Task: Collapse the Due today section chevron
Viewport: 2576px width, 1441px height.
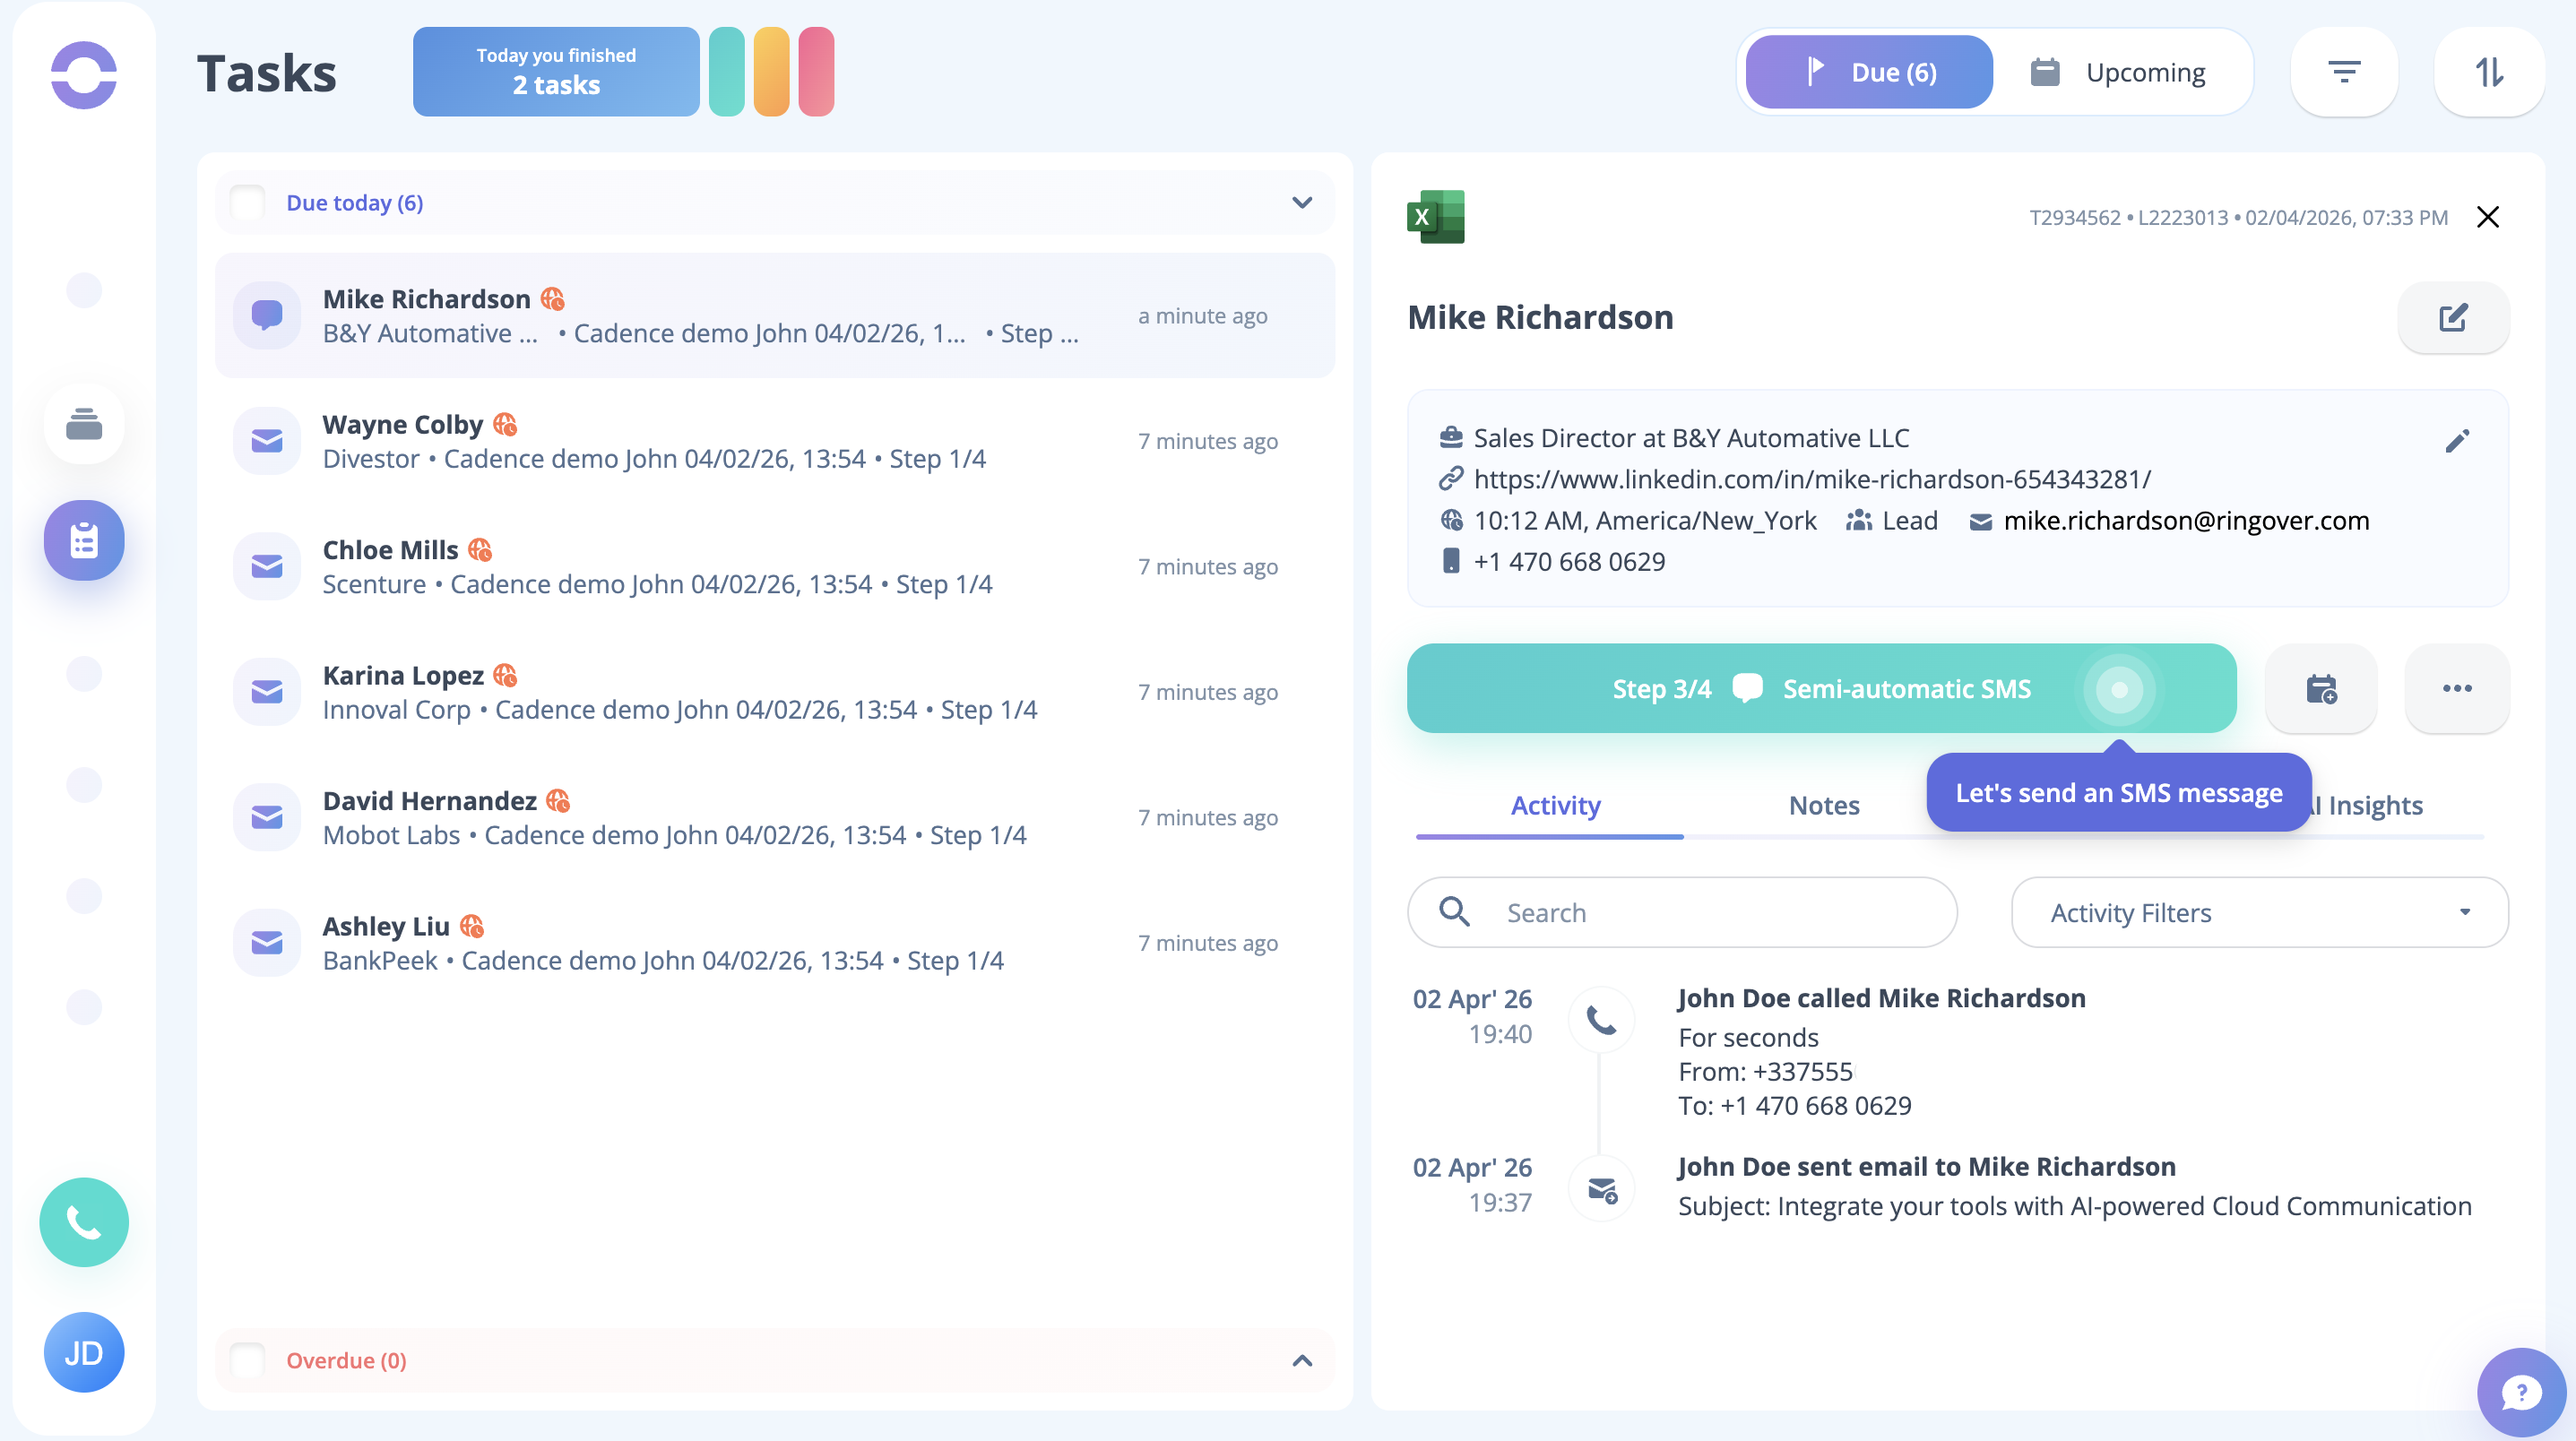Action: [1301, 203]
